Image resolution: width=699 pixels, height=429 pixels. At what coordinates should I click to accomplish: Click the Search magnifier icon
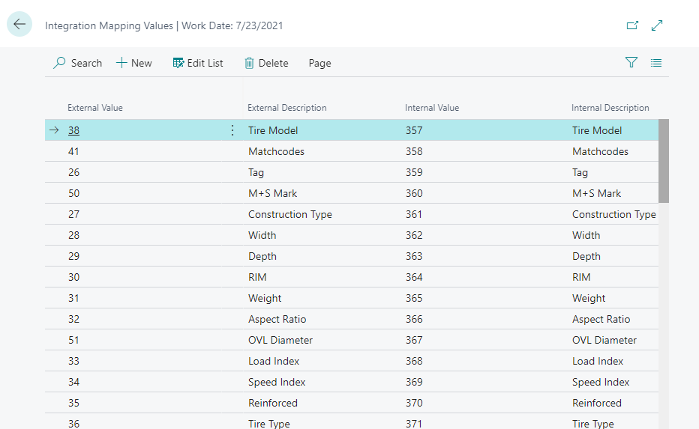[x=59, y=63]
